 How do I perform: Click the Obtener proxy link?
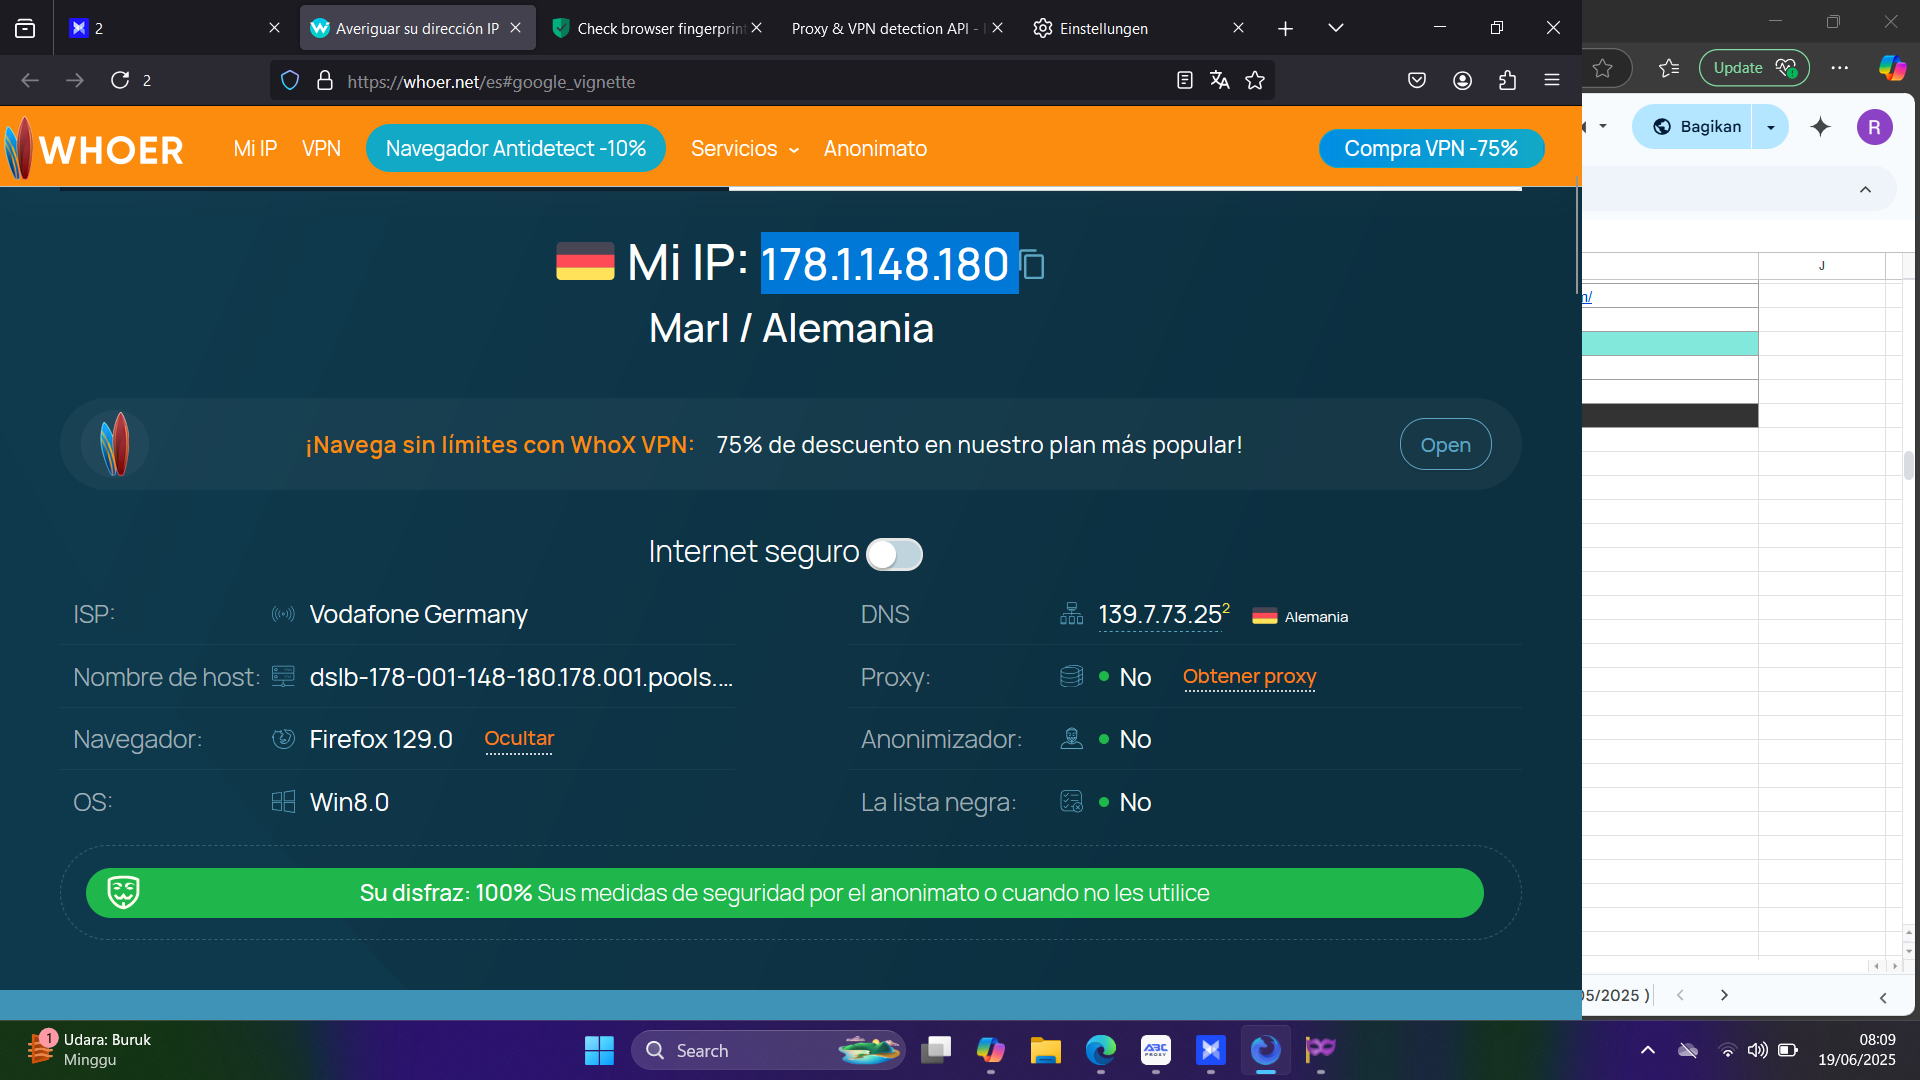pyautogui.click(x=1249, y=677)
